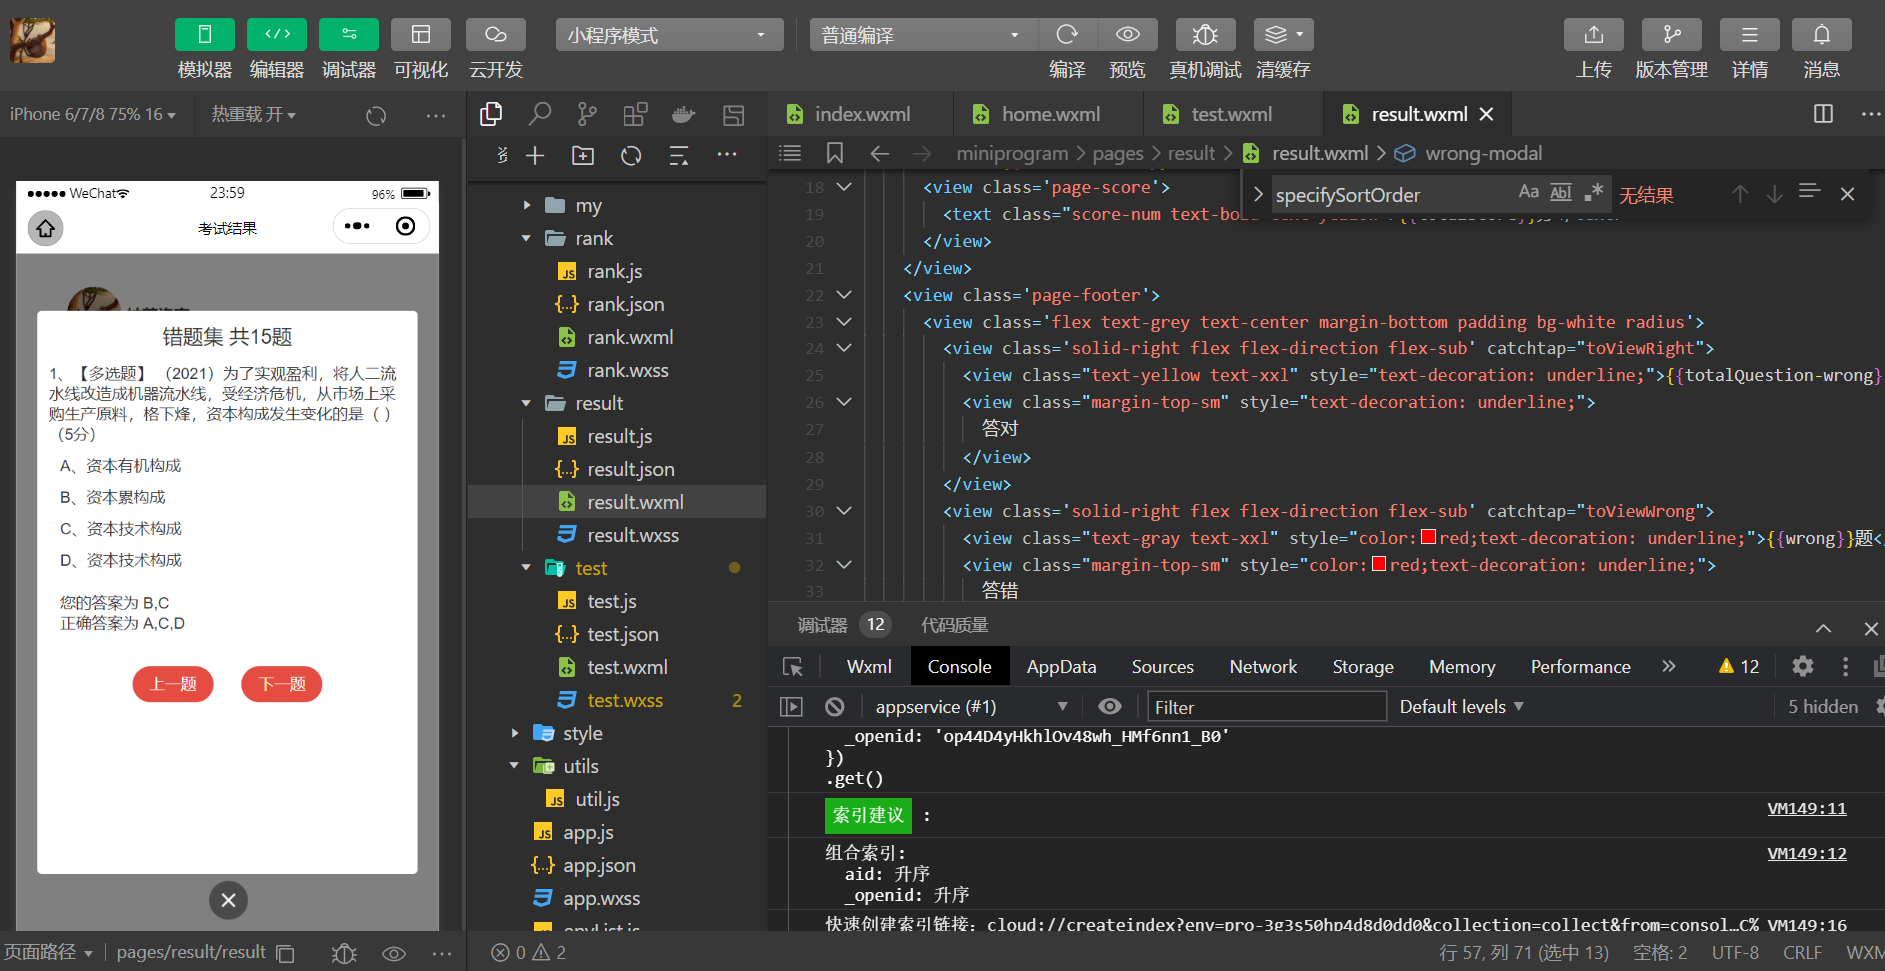Clear console with the block icon
The width and height of the screenshot is (1885, 971).
pos(835,707)
